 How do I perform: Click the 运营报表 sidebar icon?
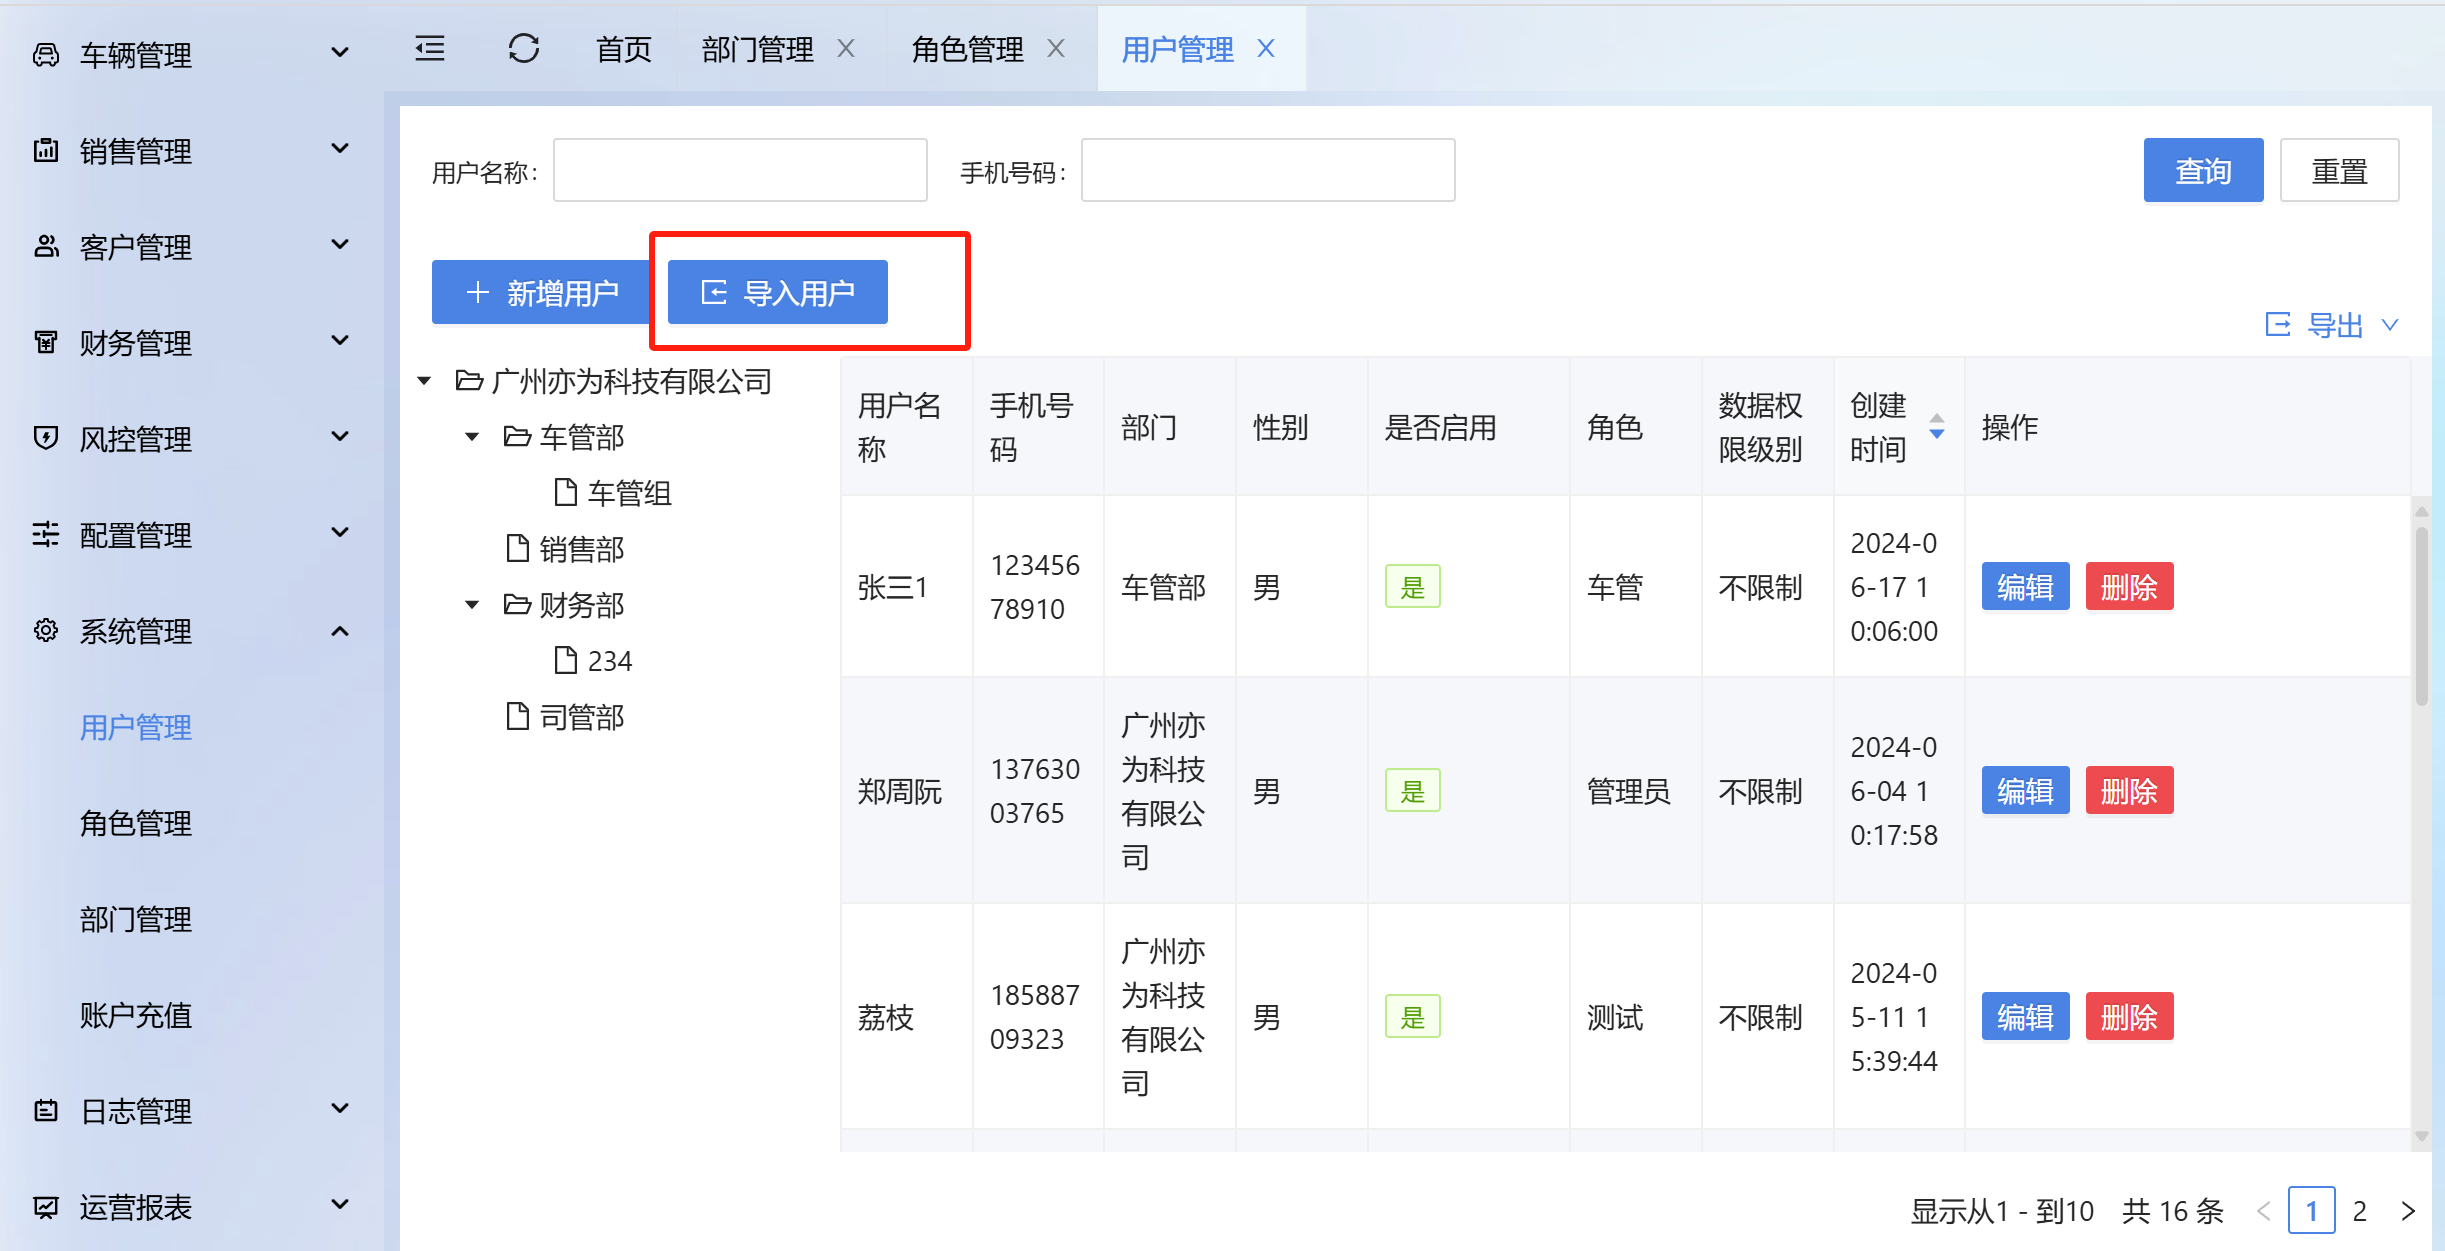pyautogui.click(x=46, y=1206)
